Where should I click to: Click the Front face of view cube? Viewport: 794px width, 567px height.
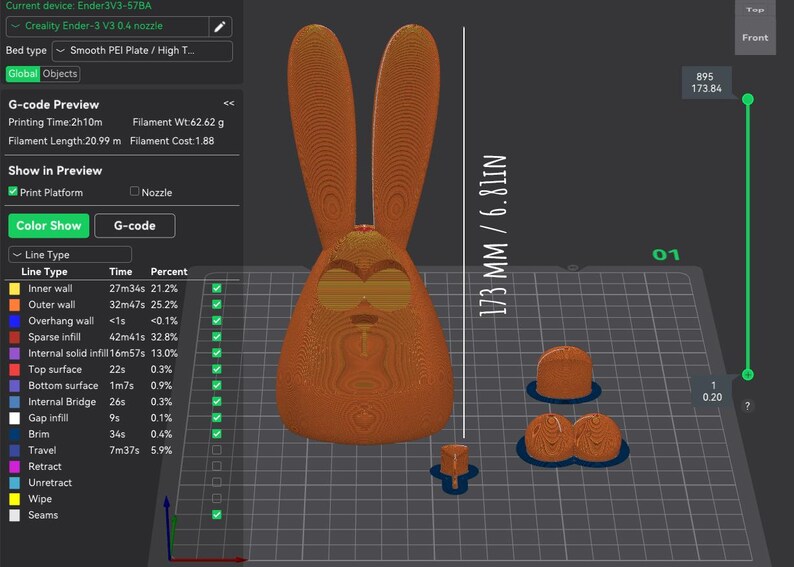[x=755, y=37]
